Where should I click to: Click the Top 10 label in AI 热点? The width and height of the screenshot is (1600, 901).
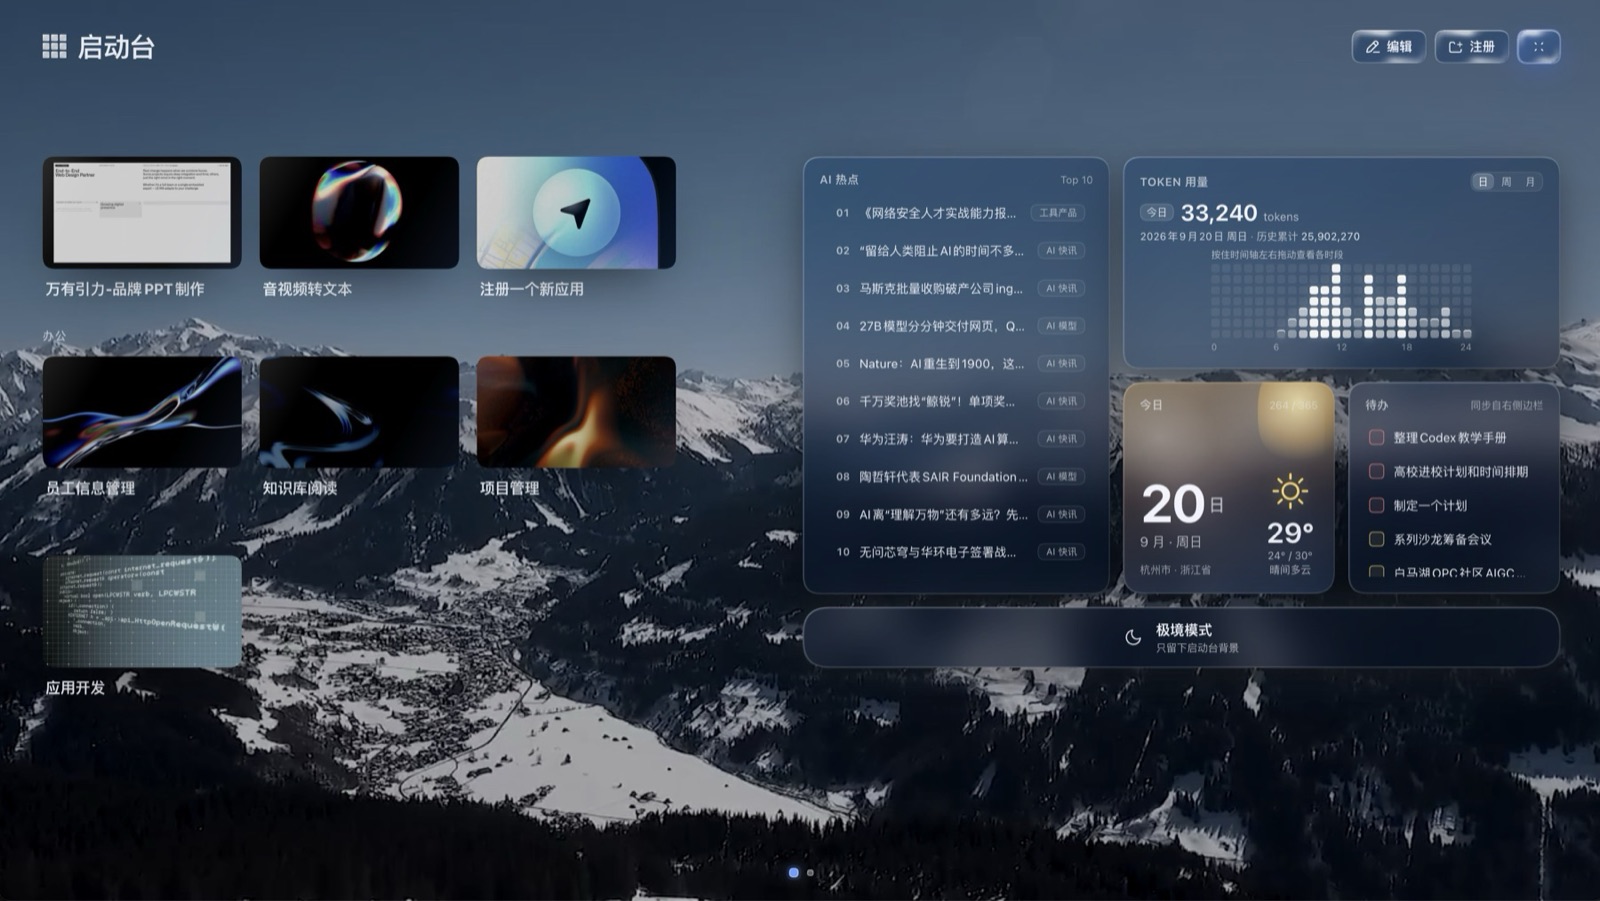point(1076,180)
